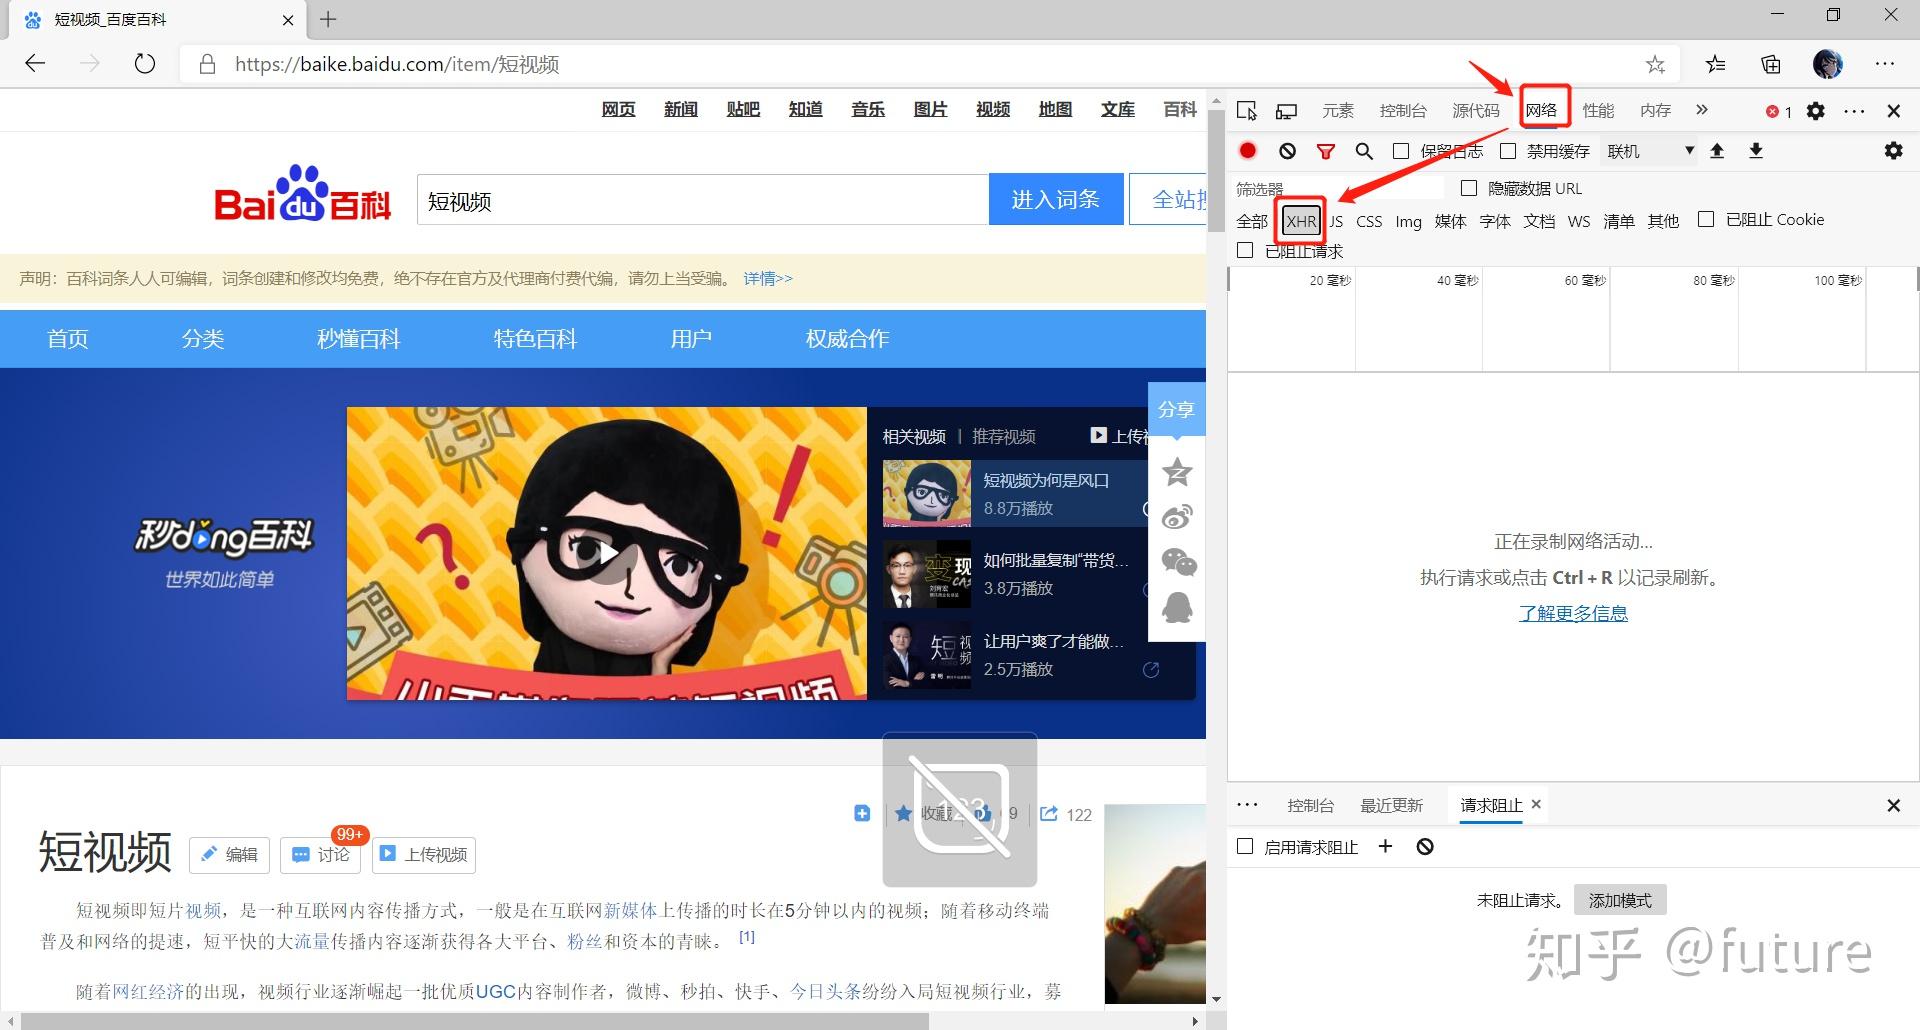Switch to the 元素 DevTools tab
The width and height of the screenshot is (1920, 1030).
tap(1337, 110)
